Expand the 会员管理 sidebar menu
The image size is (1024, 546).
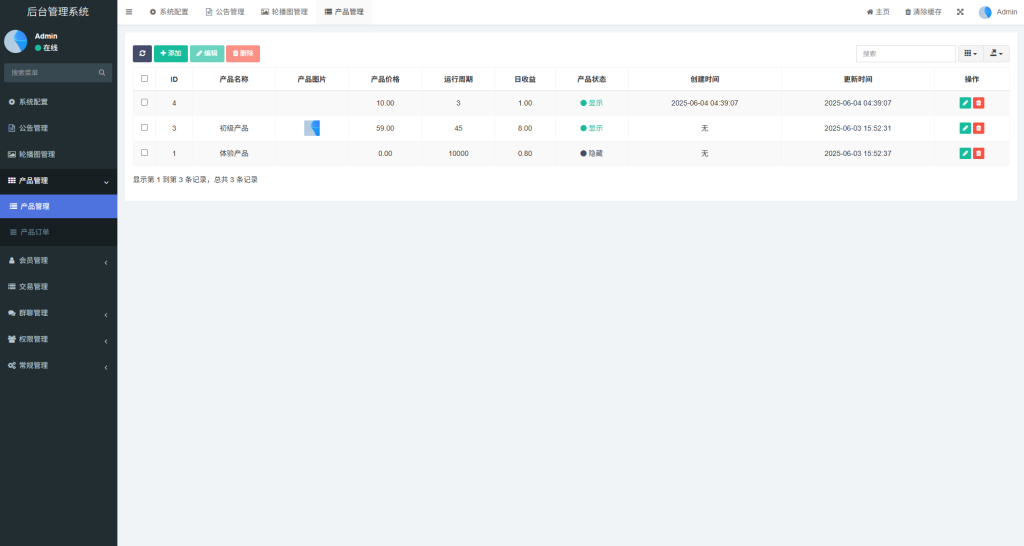click(x=58, y=260)
